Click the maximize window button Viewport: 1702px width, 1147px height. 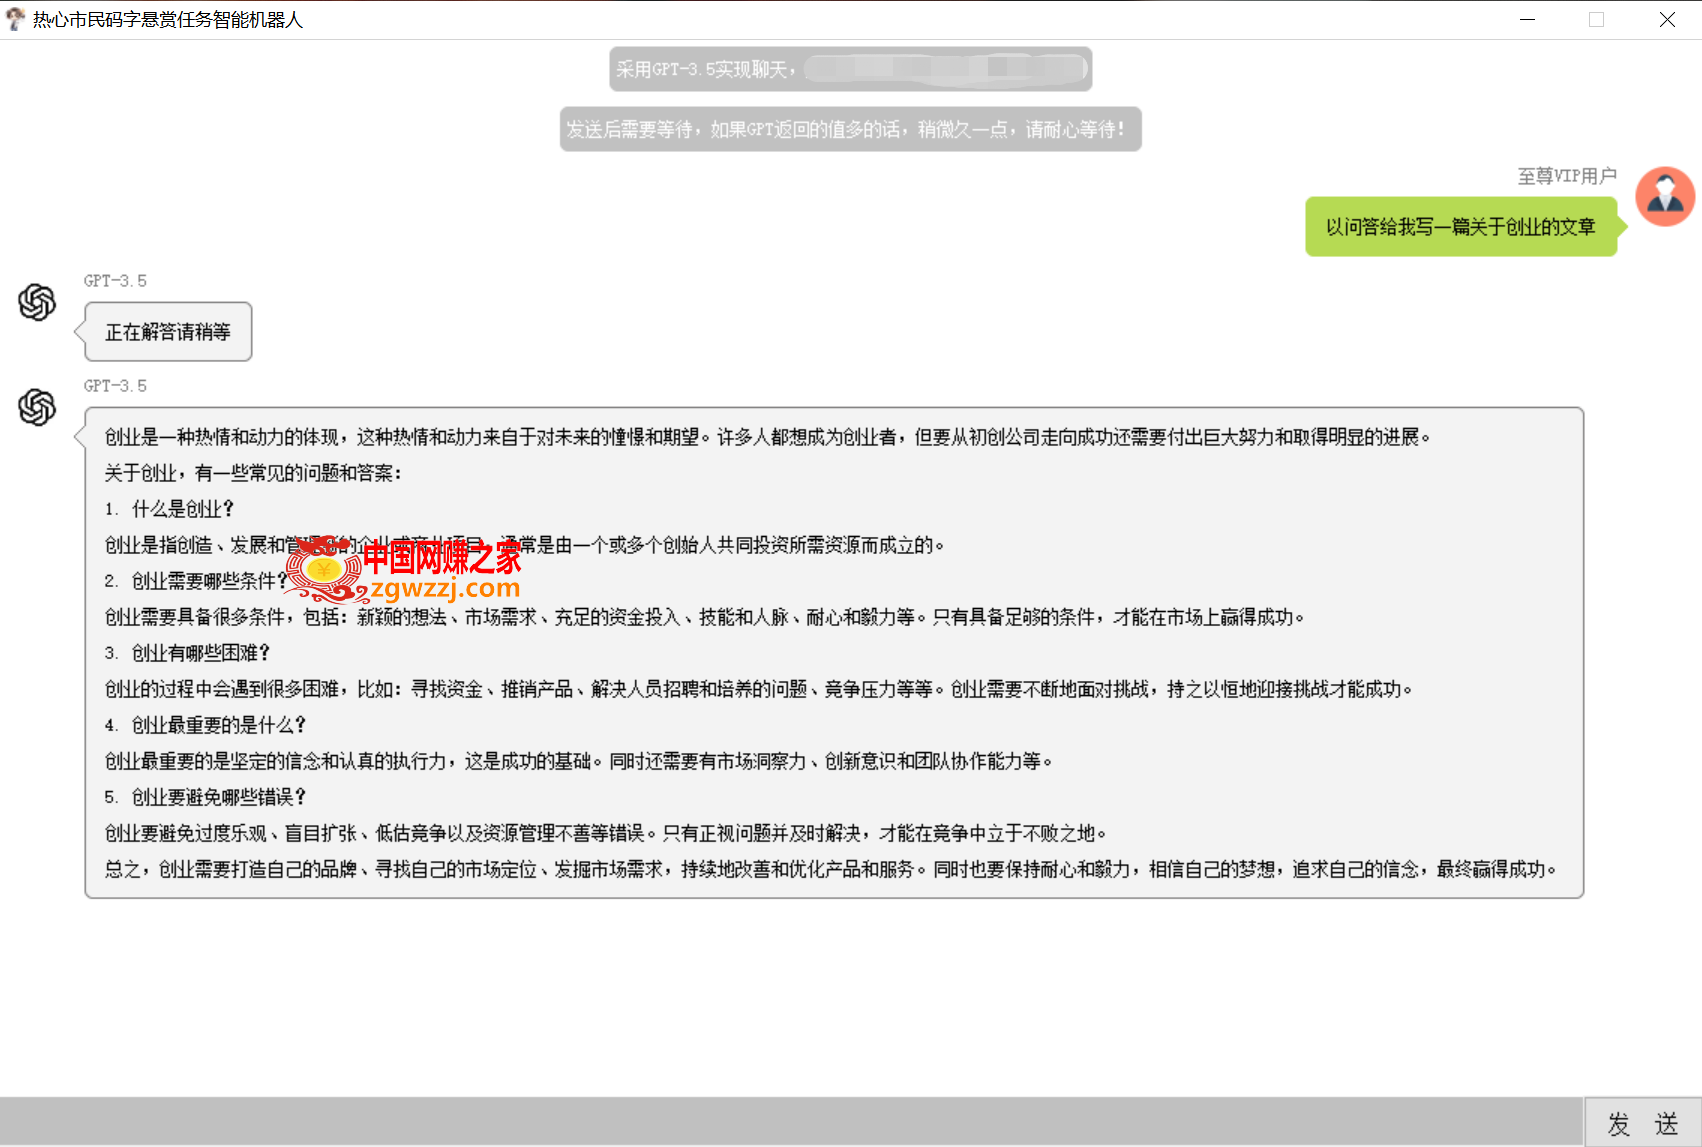[x=1596, y=19]
